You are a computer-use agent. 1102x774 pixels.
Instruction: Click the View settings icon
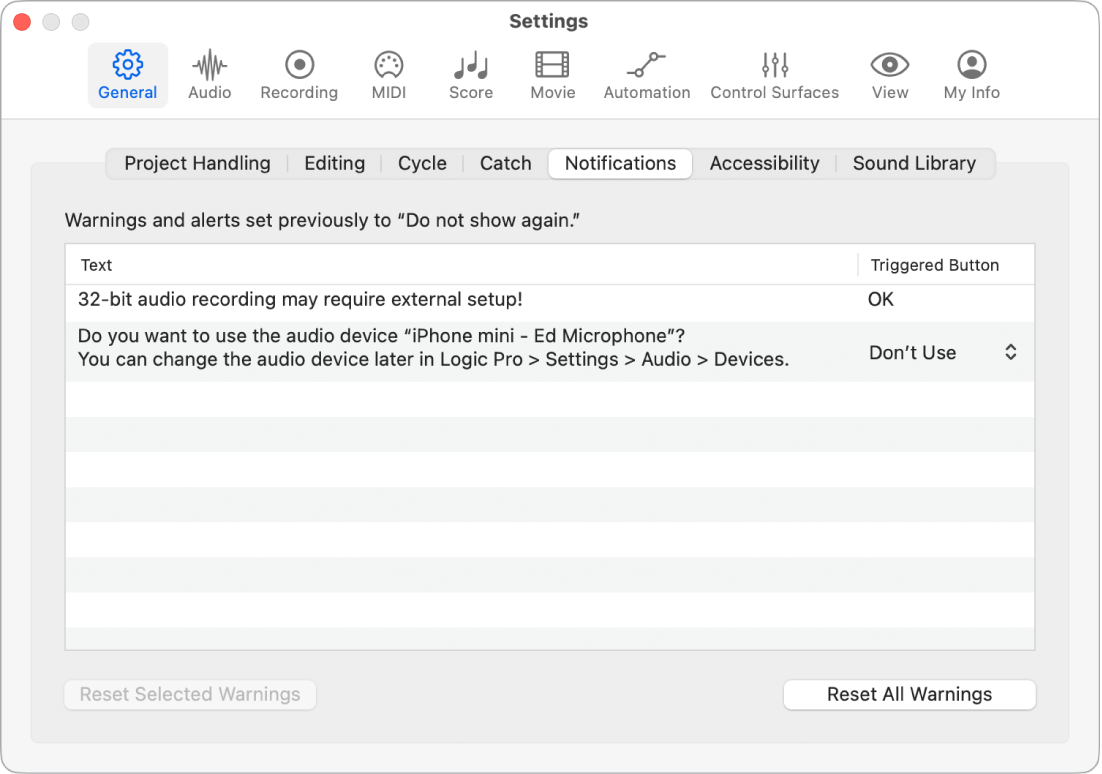889,75
